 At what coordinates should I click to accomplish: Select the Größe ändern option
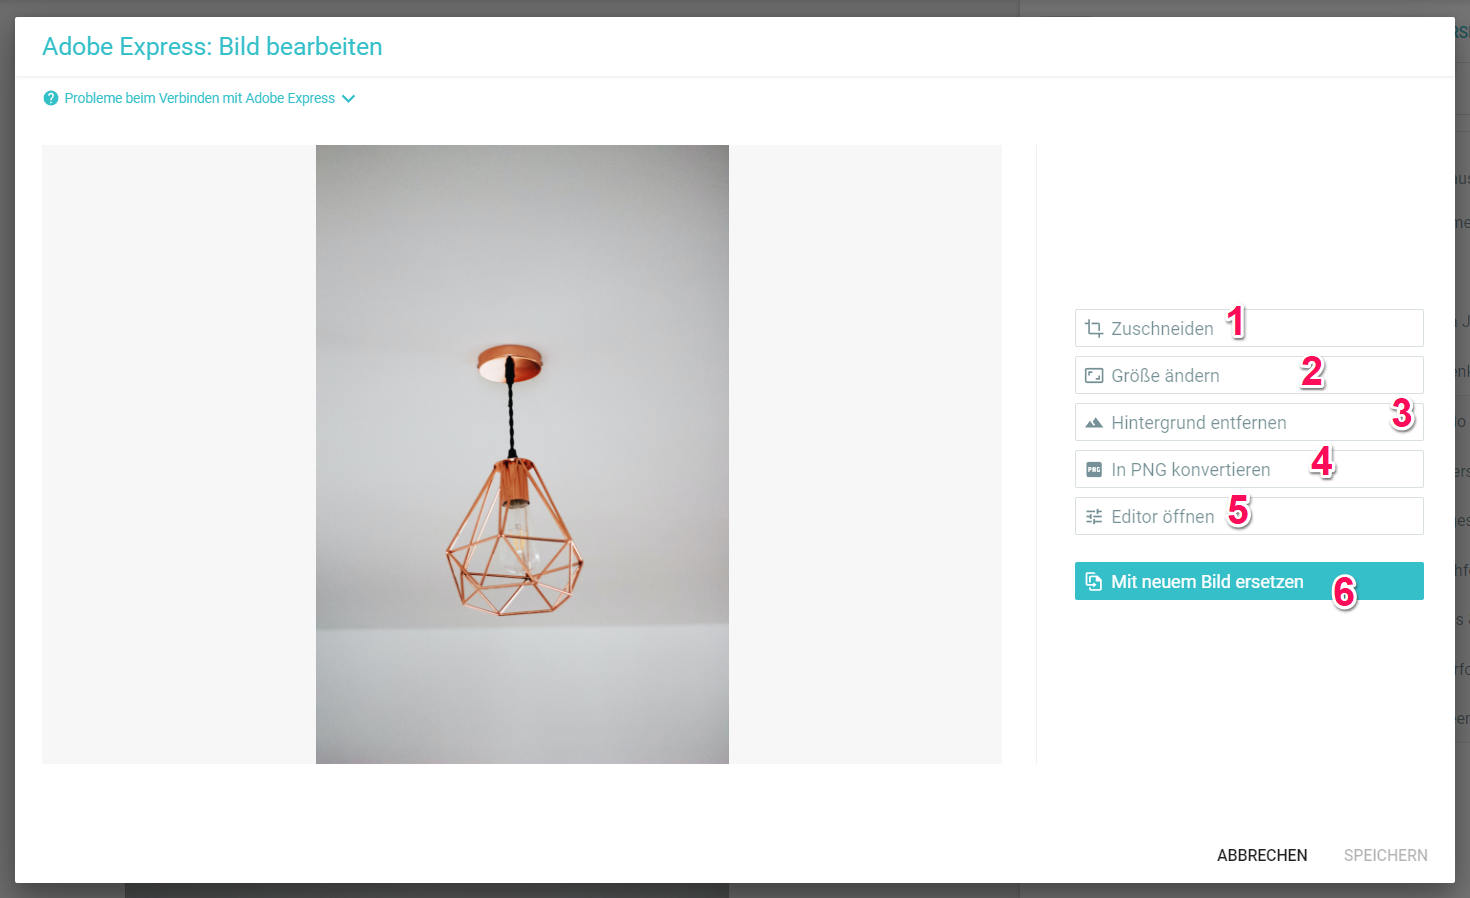(x=1249, y=375)
